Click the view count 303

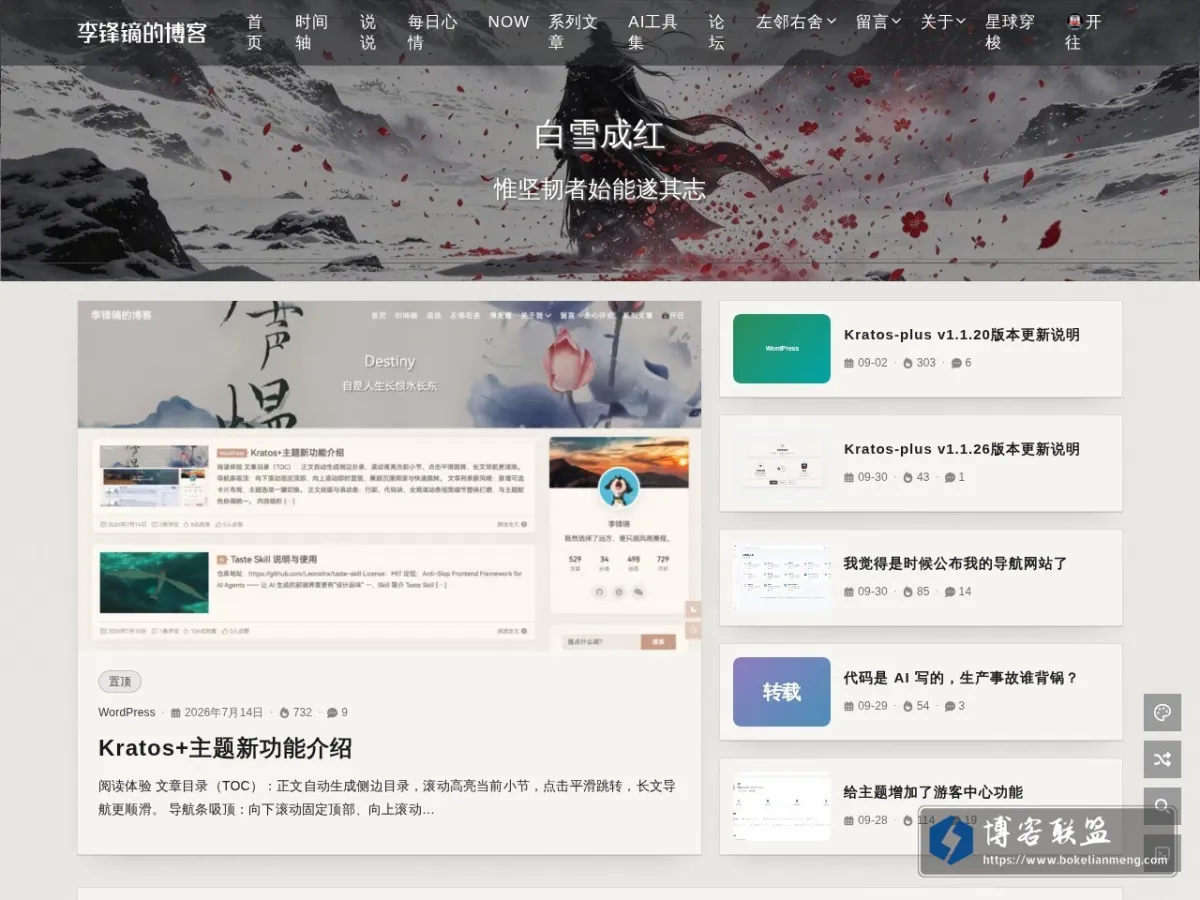click(926, 363)
